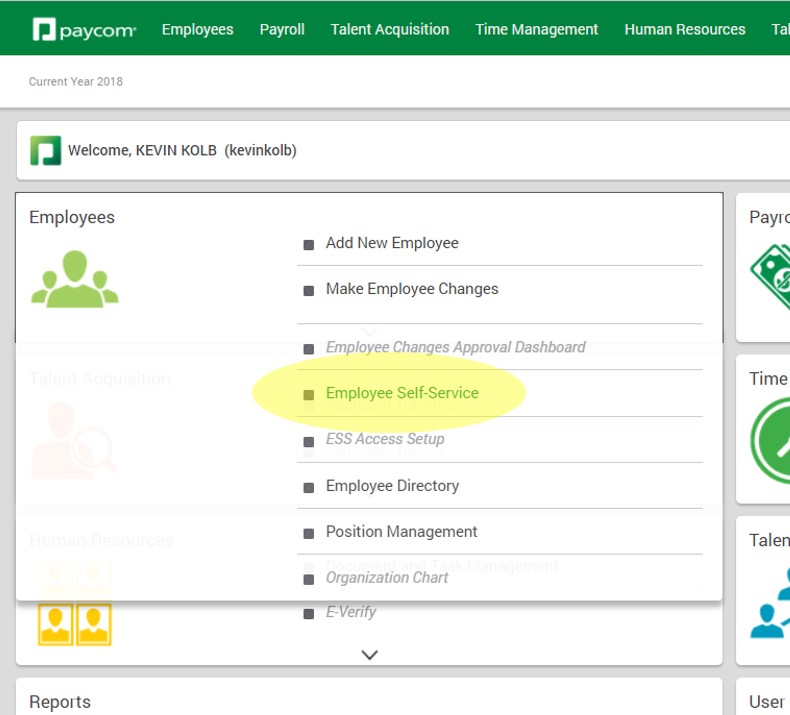Select Add New Employee link

pyautogui.click(x=392, y=243)
